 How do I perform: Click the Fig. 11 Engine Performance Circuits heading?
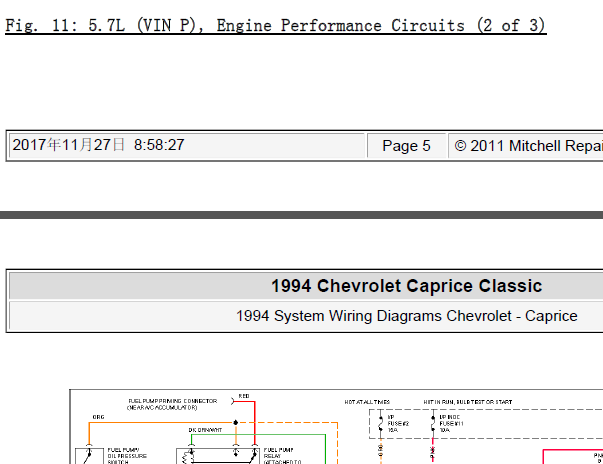[x=275, y=26]
